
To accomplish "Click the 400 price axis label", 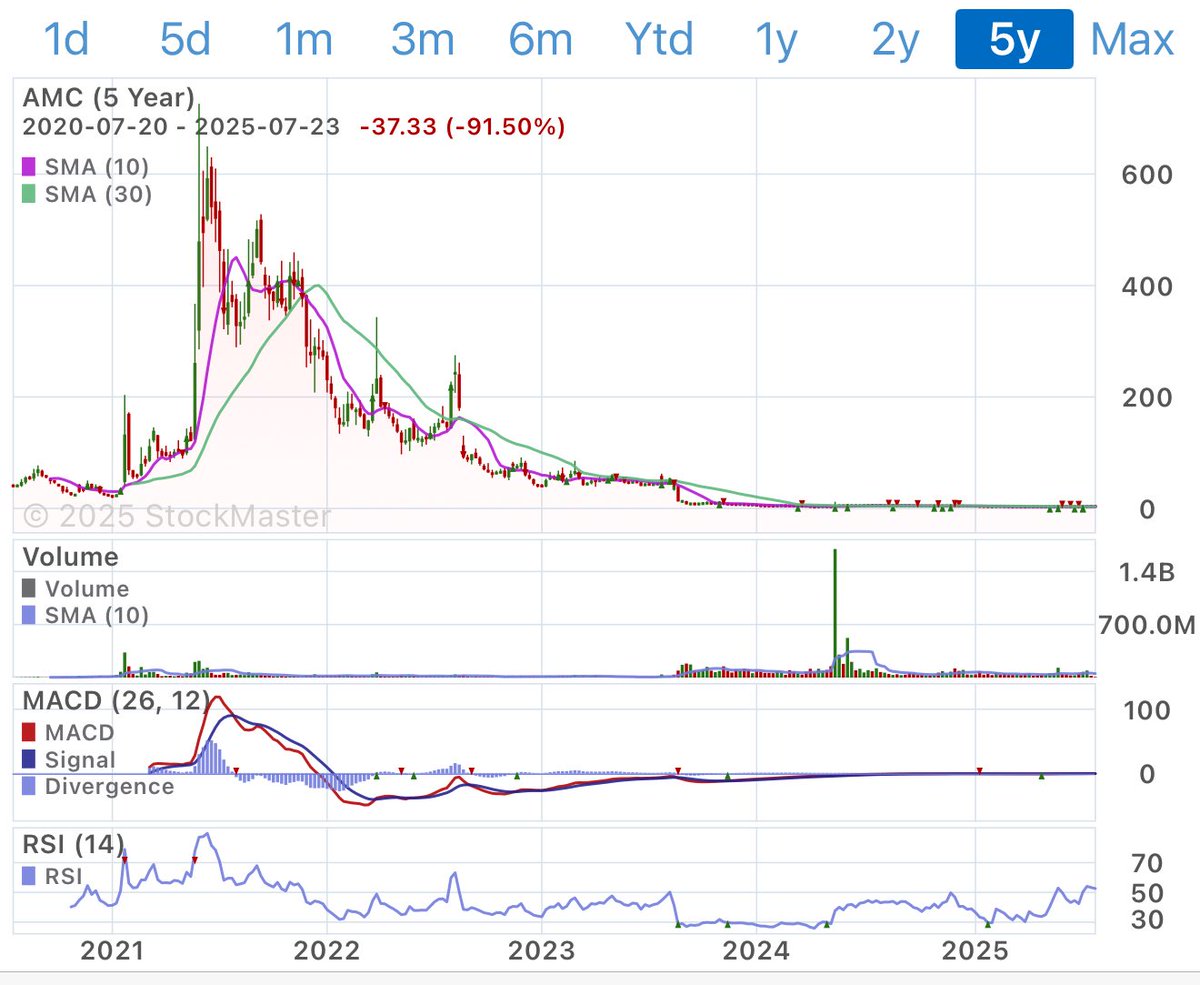I will 1144,286.
